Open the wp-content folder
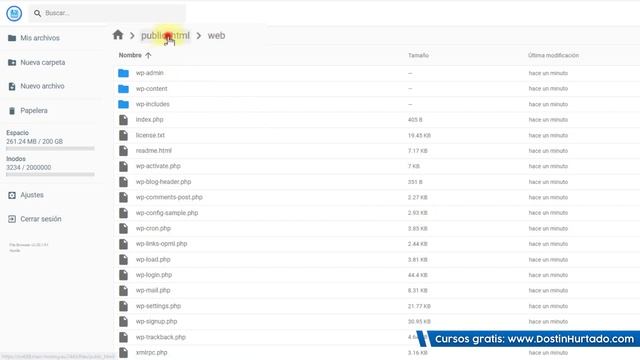 [151, 89]
